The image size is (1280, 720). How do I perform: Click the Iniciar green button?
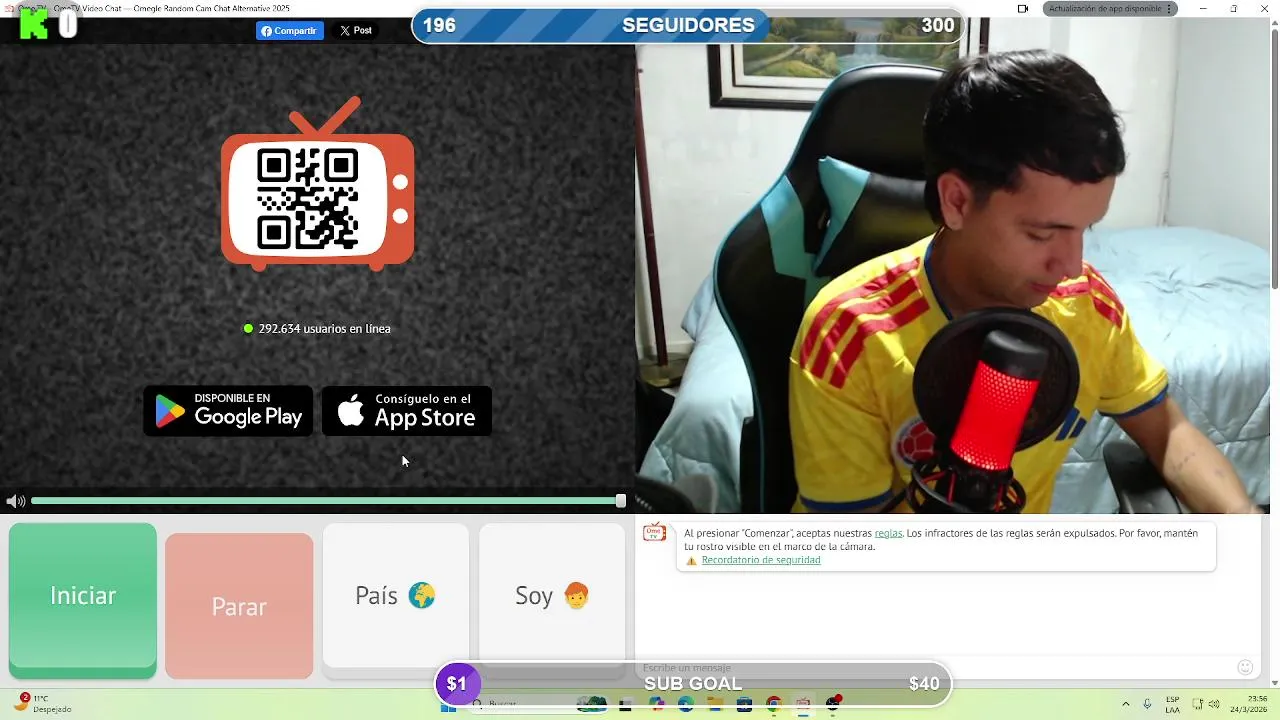(83, 600)
